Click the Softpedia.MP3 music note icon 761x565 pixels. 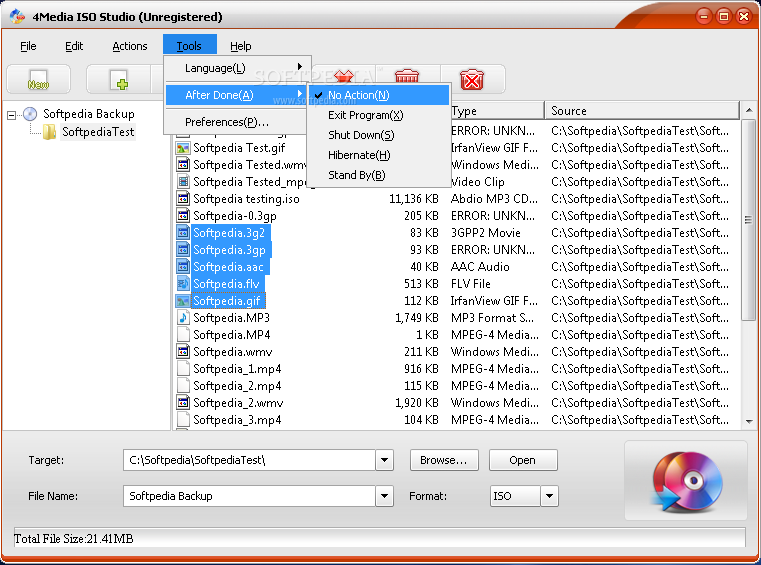click(x=183, y=318)
